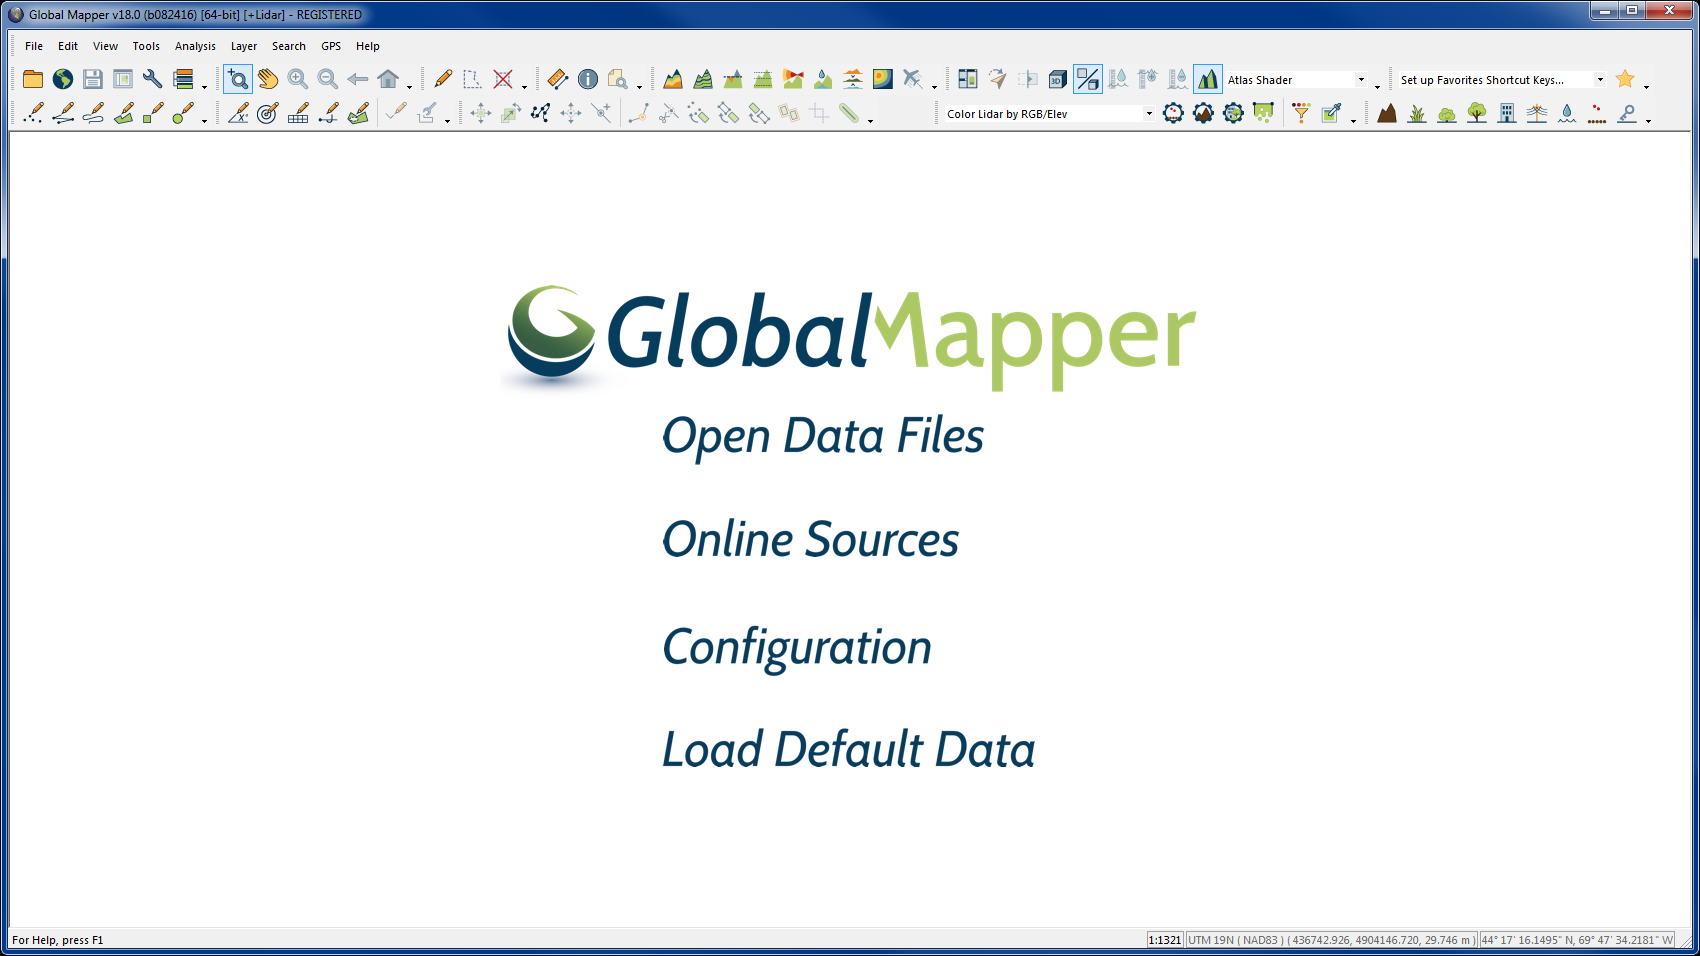Toggle the Enable Hill Shading button
The height and width of the screenshot is (956, 1700).
pos(1208,79)
